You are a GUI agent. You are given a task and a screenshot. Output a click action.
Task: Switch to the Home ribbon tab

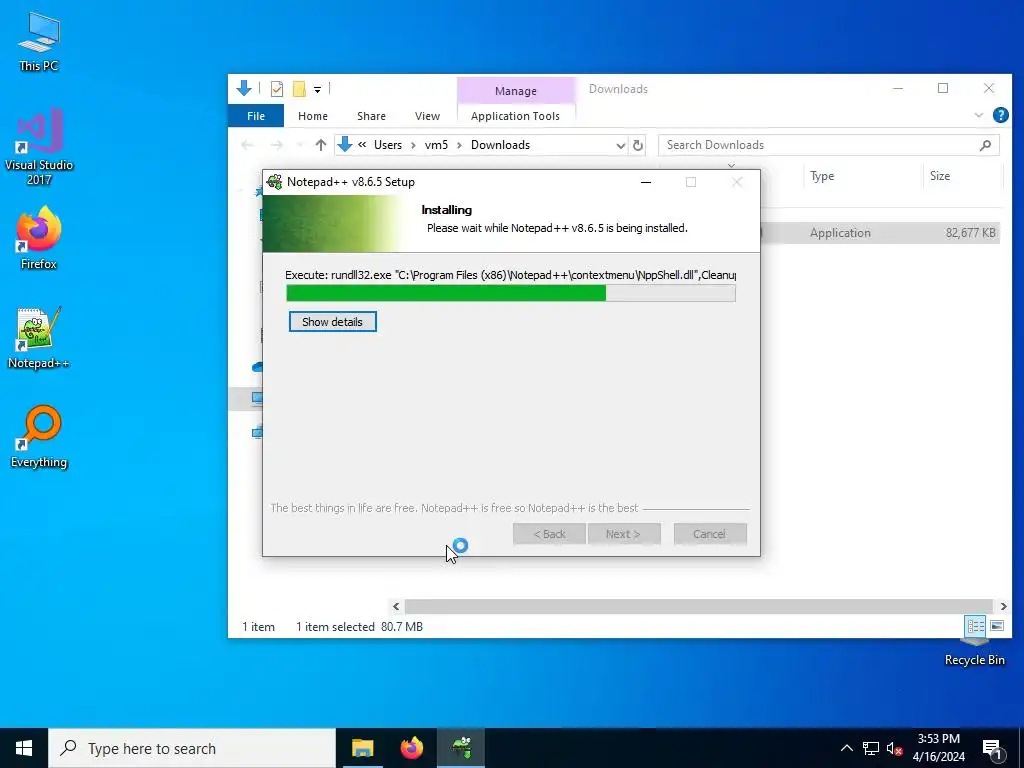[313, 116]
